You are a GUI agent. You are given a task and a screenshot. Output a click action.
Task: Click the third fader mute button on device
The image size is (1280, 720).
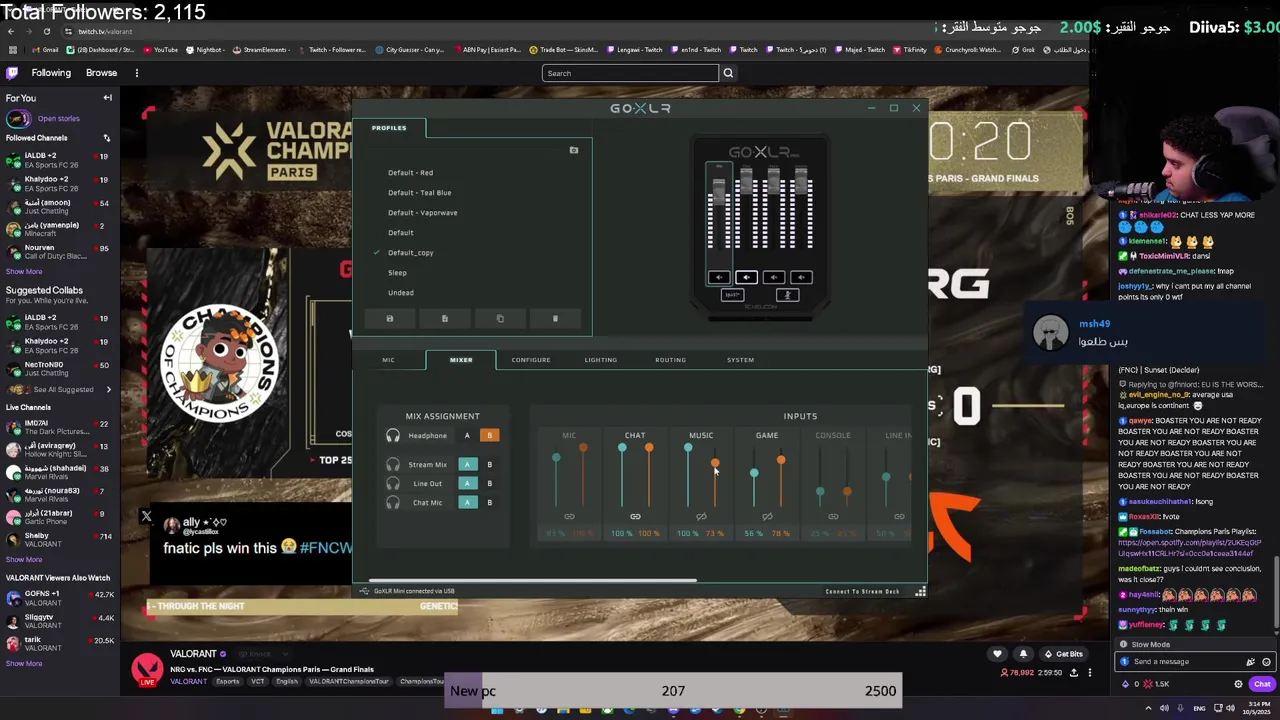pos(773,278)
